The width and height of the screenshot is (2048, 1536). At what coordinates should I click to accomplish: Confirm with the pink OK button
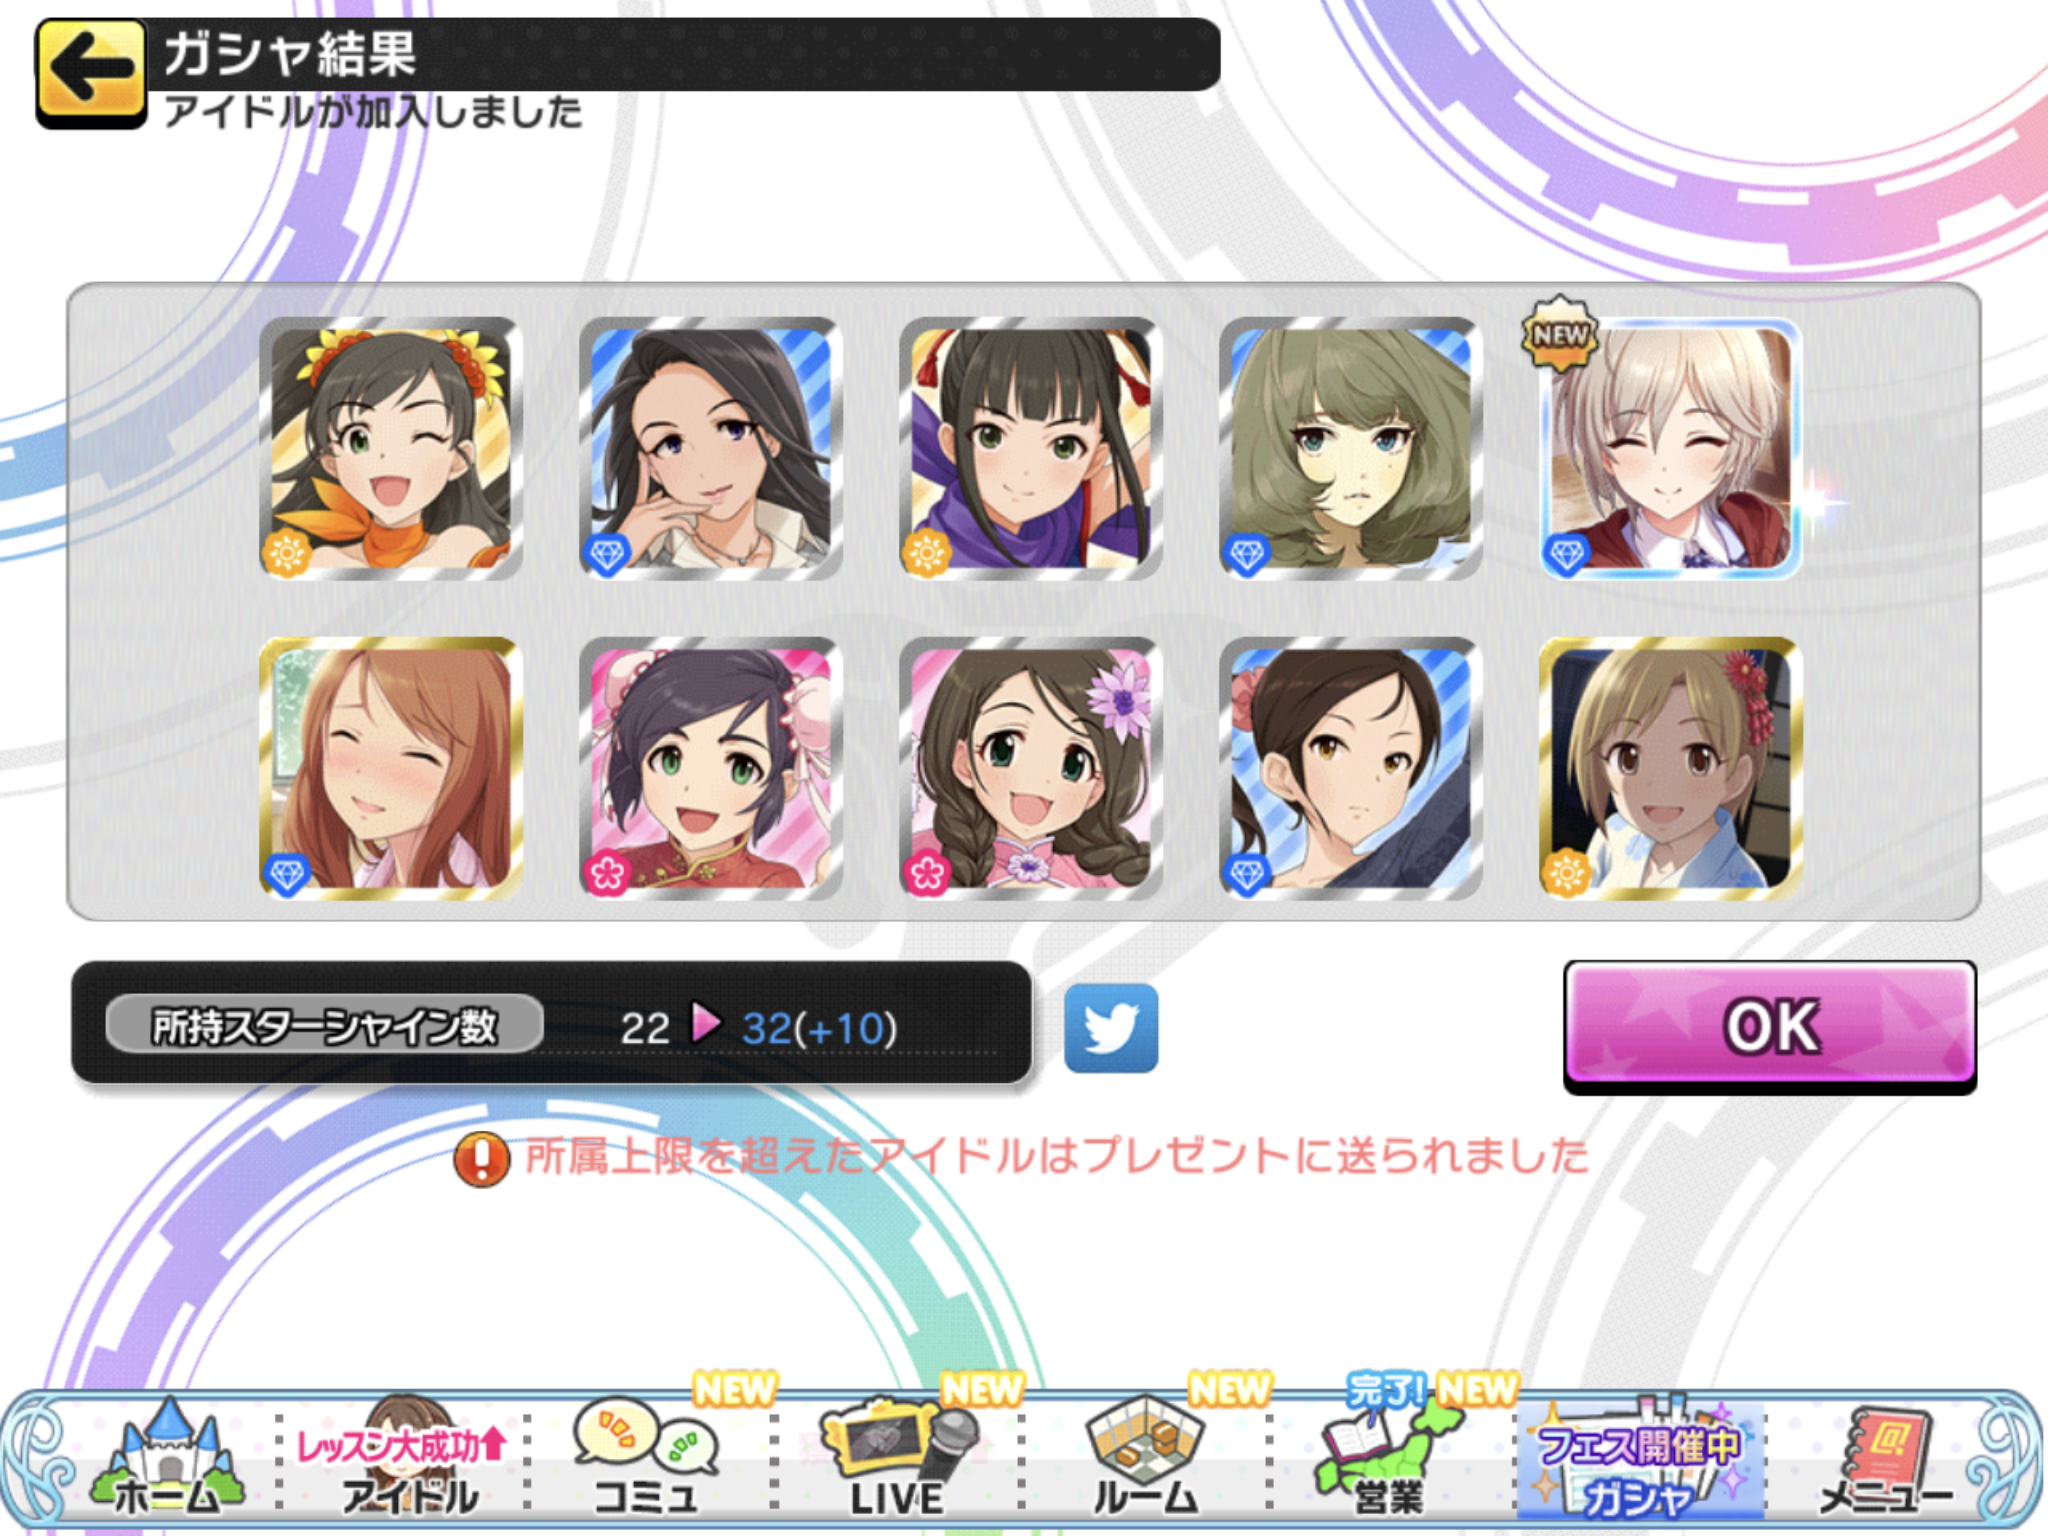(x=1770, y=1026)
